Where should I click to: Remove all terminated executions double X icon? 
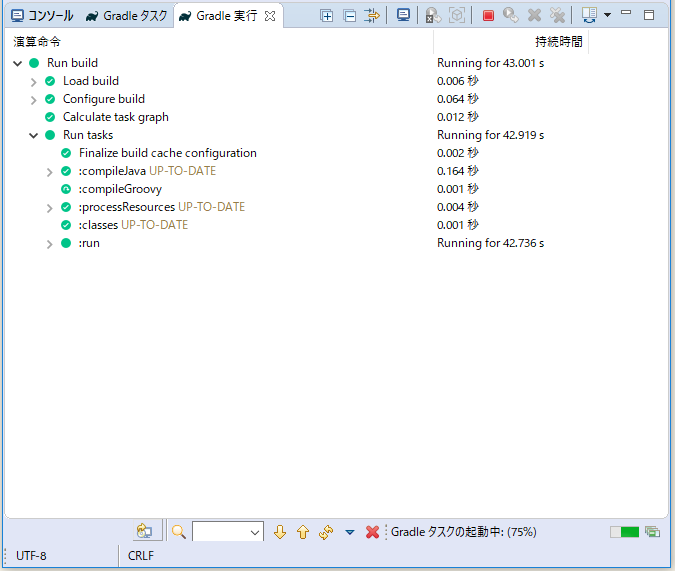pos(557,16)
